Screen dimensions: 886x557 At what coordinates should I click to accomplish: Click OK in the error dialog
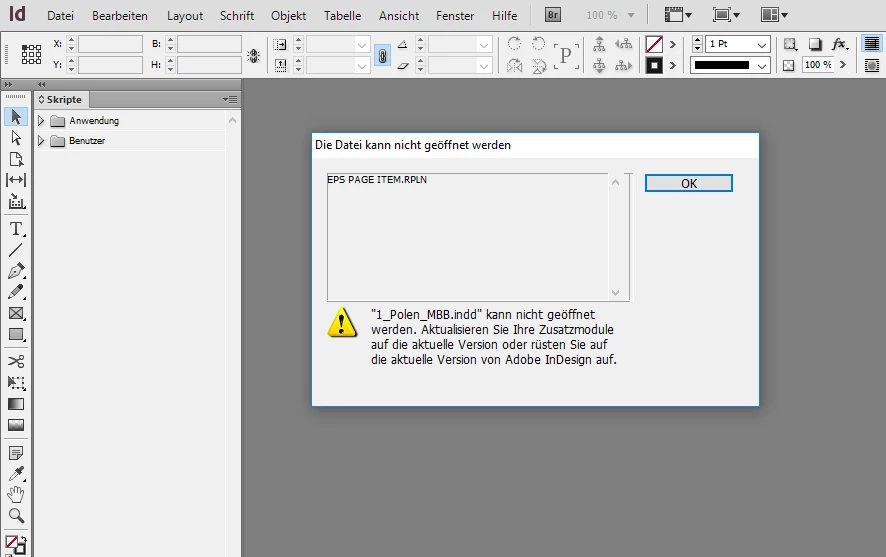pyautogui.click(x=689, y=183)
